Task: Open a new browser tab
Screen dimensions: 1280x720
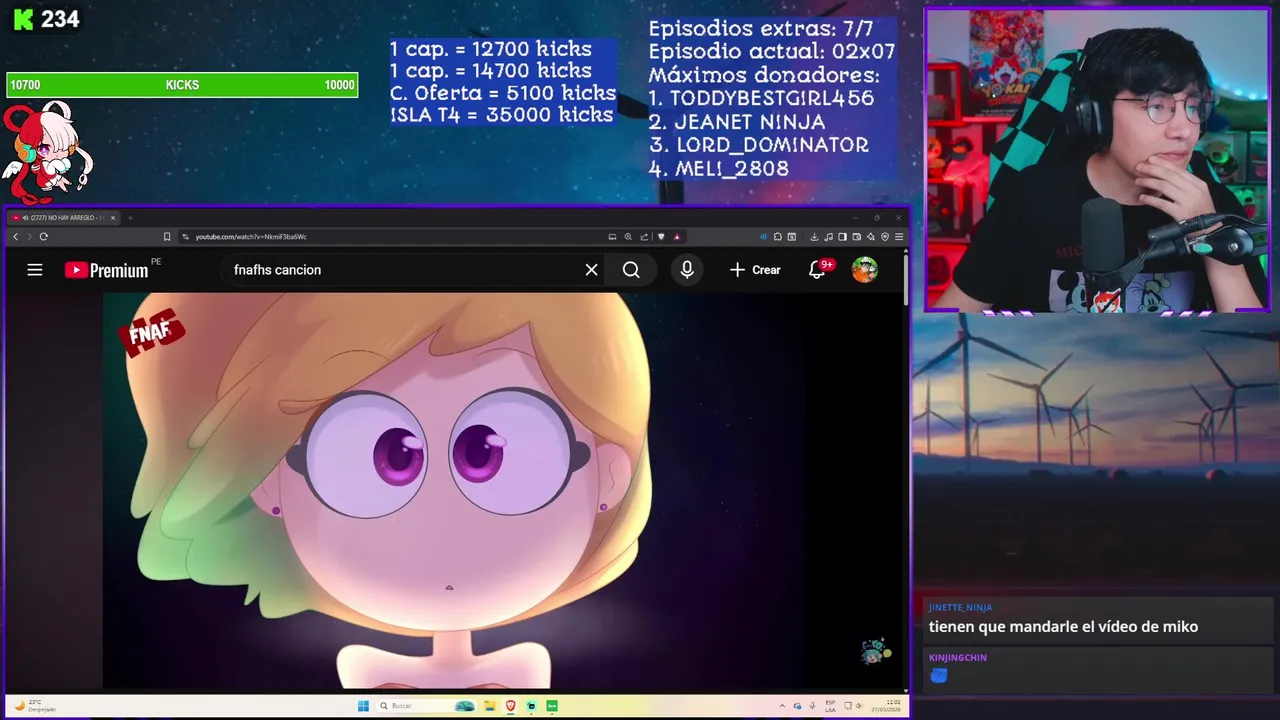Action: (130, 218)
